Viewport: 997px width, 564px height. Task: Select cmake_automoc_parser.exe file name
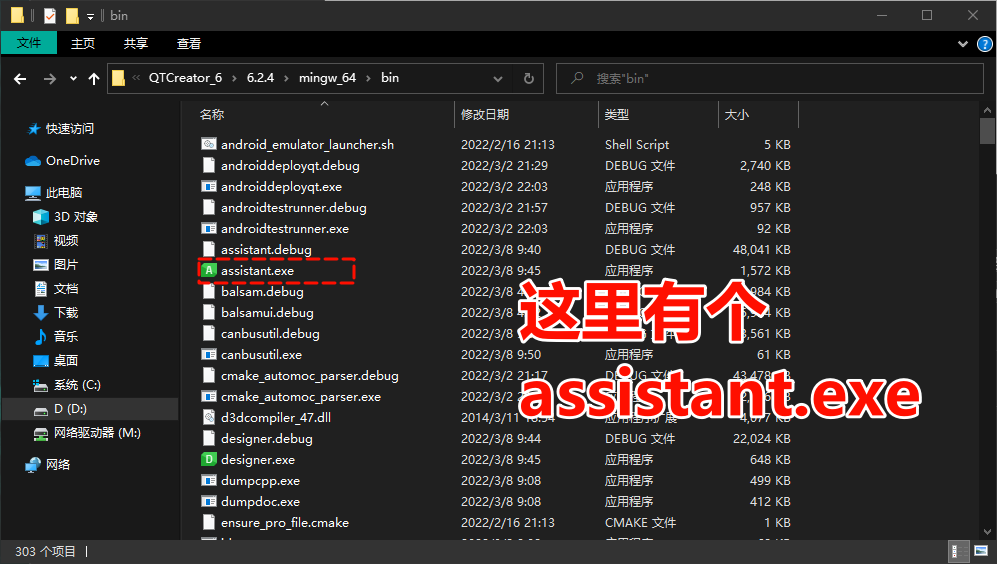(301, 396)
